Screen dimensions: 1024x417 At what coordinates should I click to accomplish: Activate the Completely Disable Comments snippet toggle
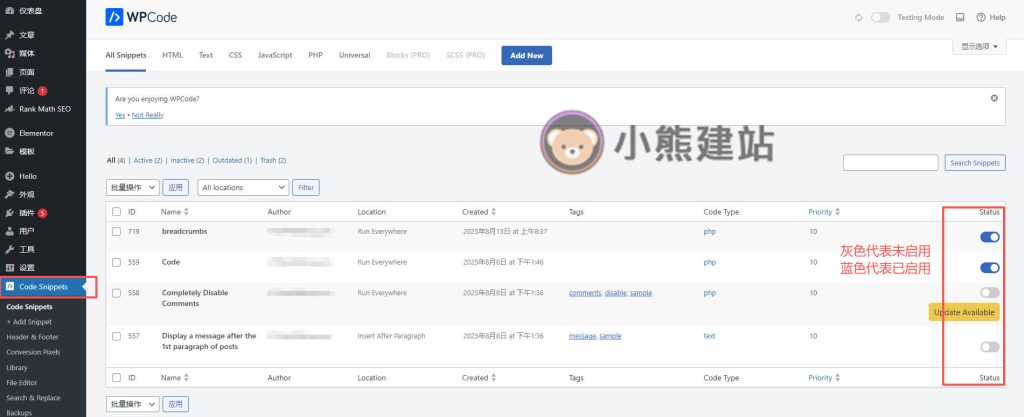[x=989, y=292]
